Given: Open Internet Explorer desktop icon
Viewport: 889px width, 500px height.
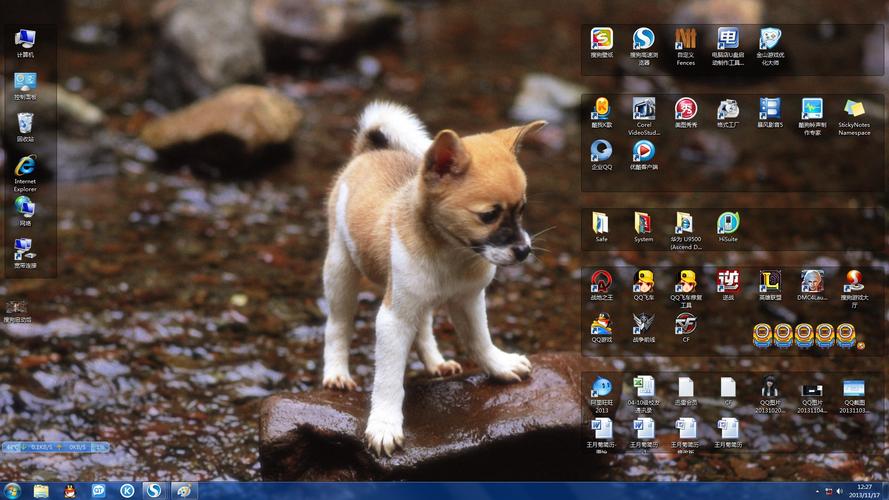Looking at the screenshot, I should 25,166.
